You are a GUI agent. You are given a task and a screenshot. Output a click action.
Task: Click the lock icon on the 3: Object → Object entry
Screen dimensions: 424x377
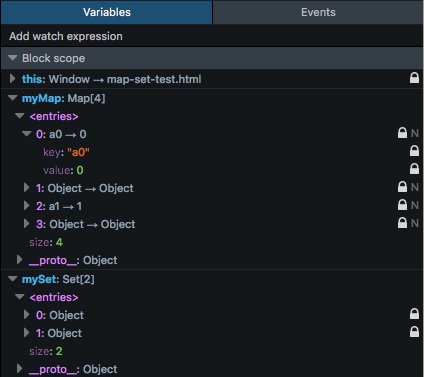click(402, 223)
